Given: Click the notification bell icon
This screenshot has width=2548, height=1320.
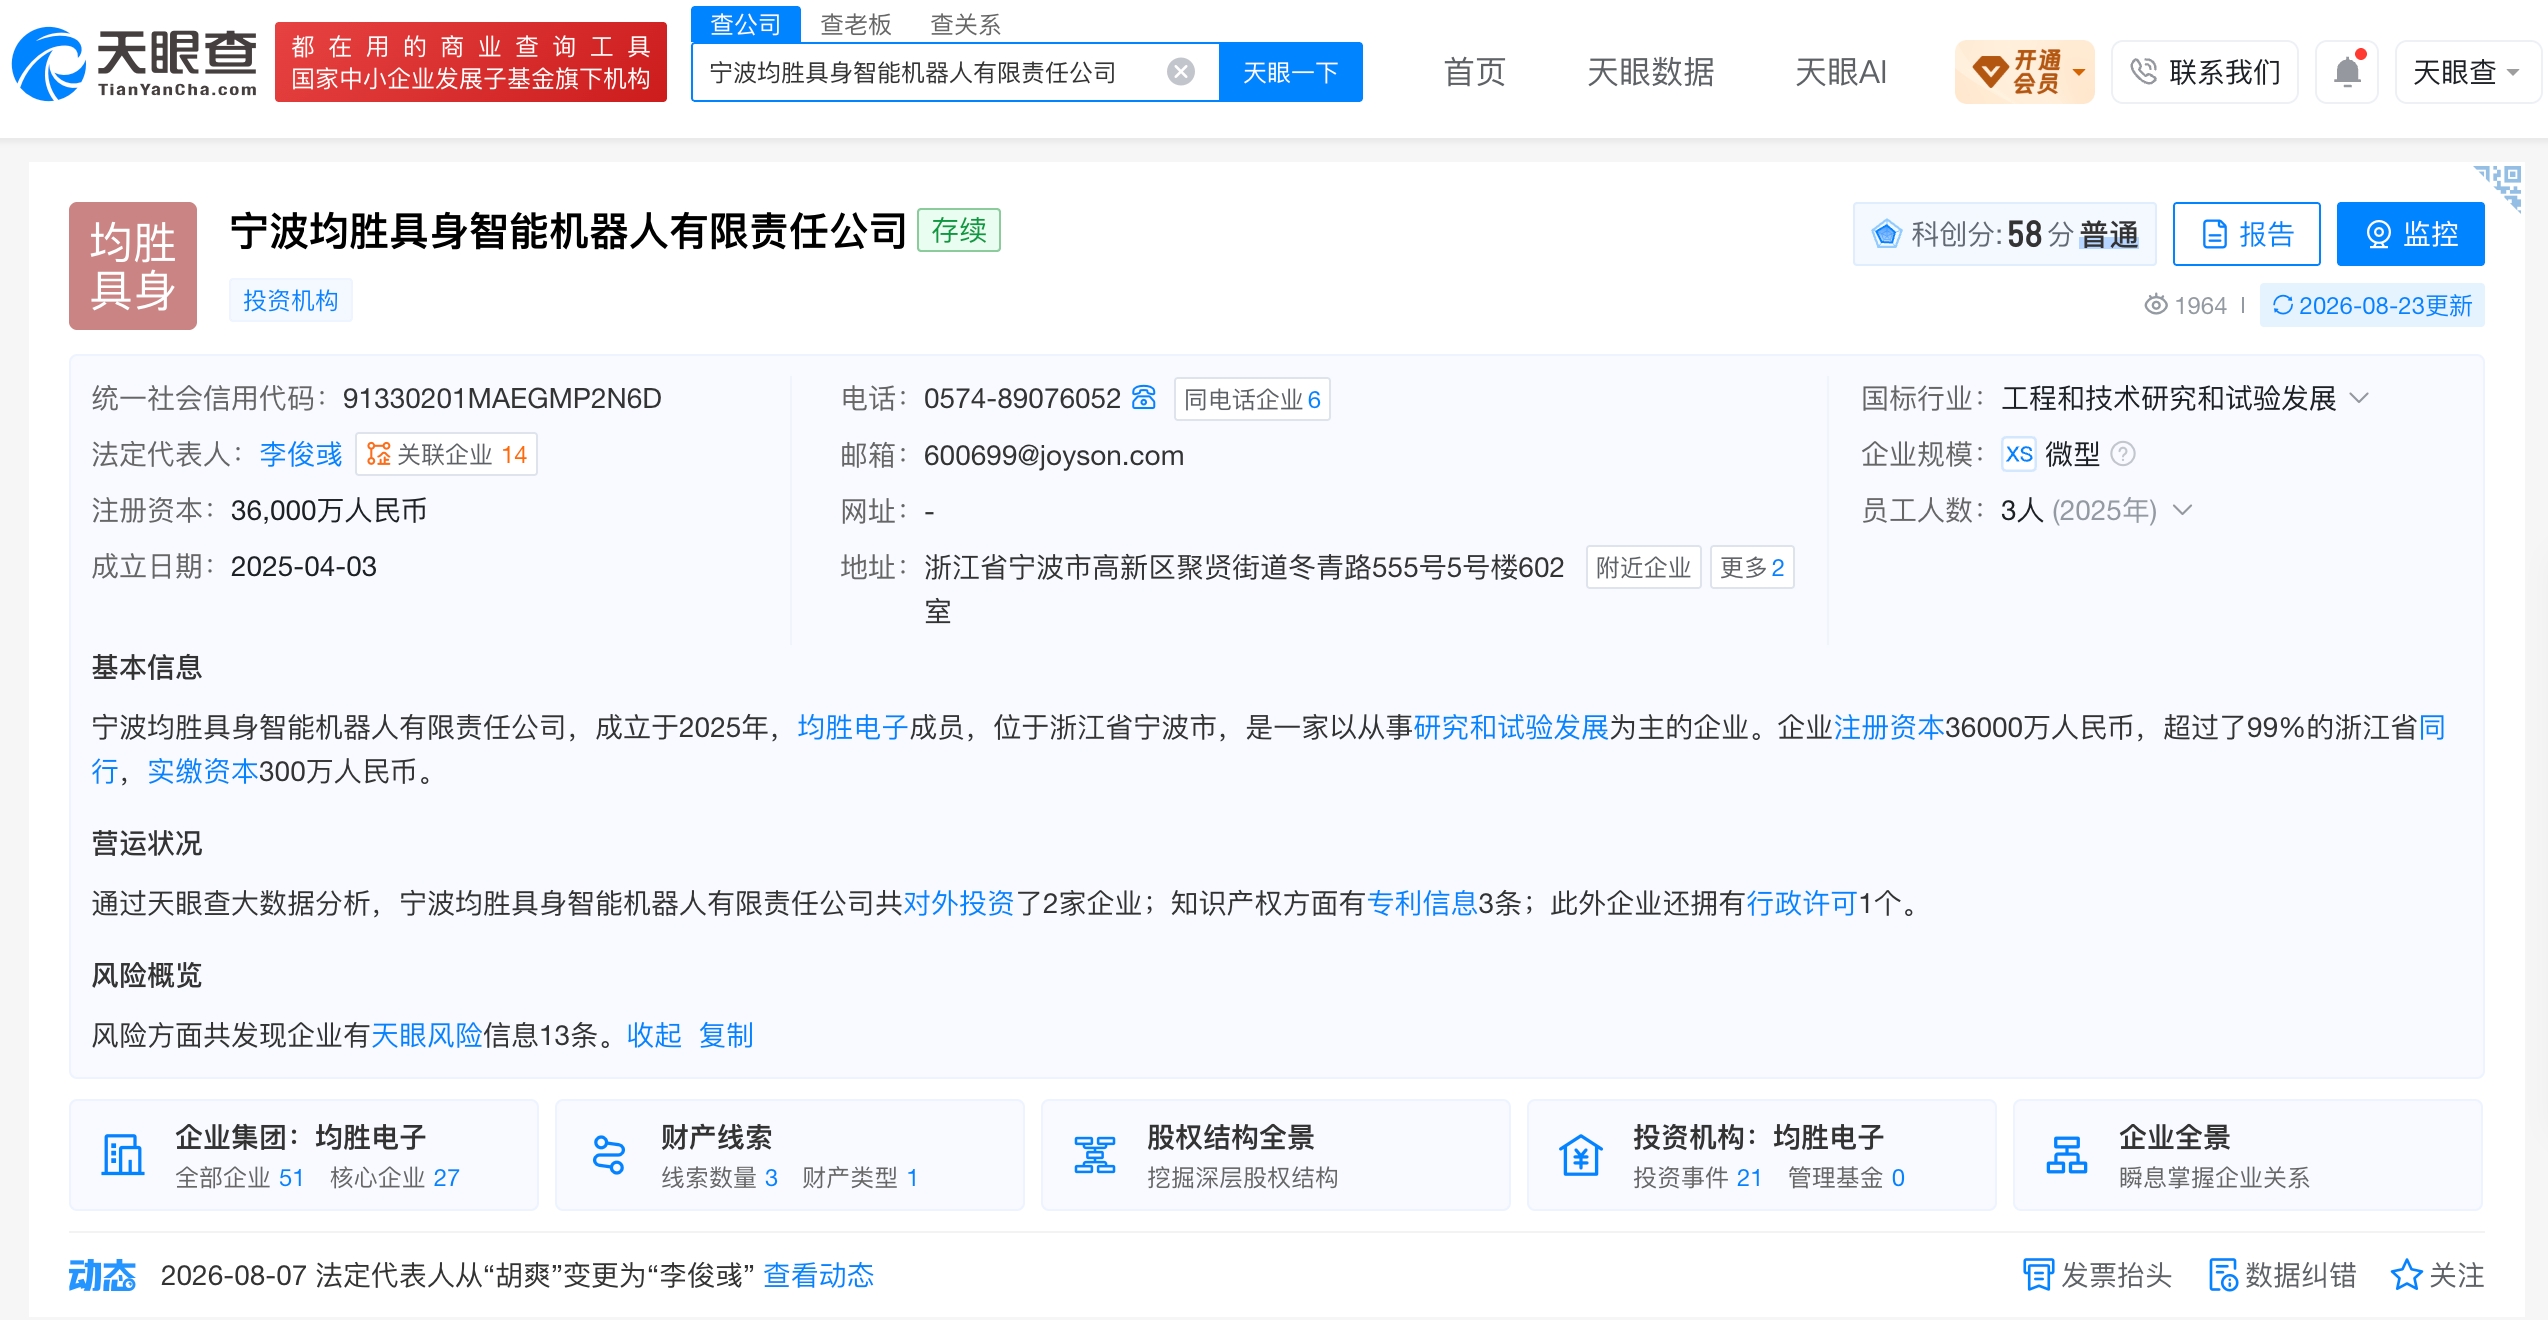Looking at the screenshot, I should pyautogui.click(x=2347, y=72).
